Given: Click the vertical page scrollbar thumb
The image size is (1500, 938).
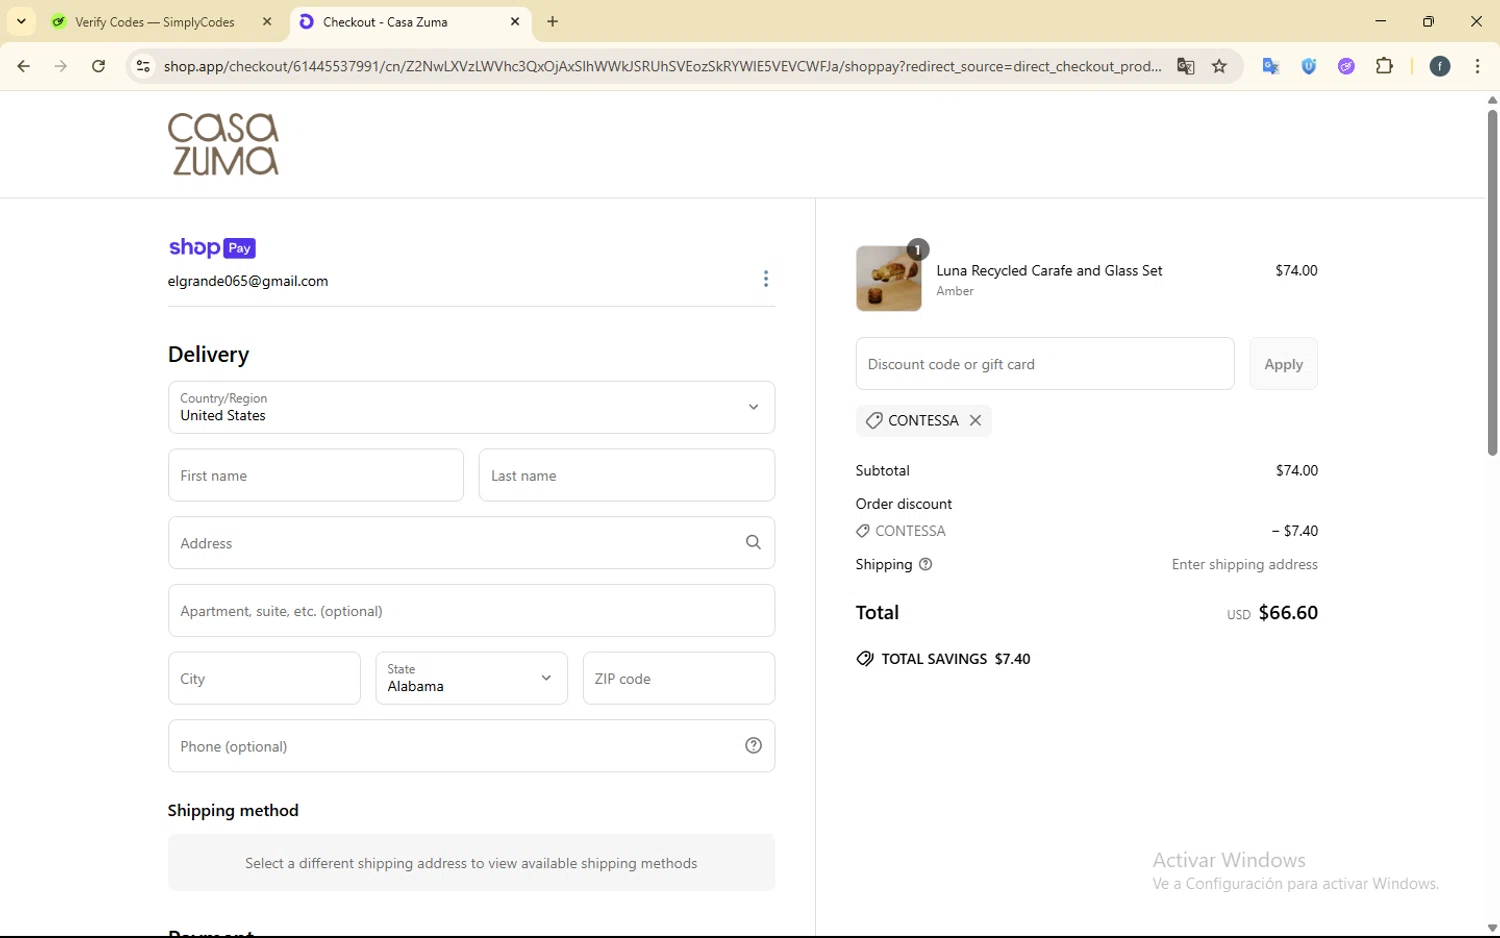Looking at the screenshot, I should (x=1492, y=282).
